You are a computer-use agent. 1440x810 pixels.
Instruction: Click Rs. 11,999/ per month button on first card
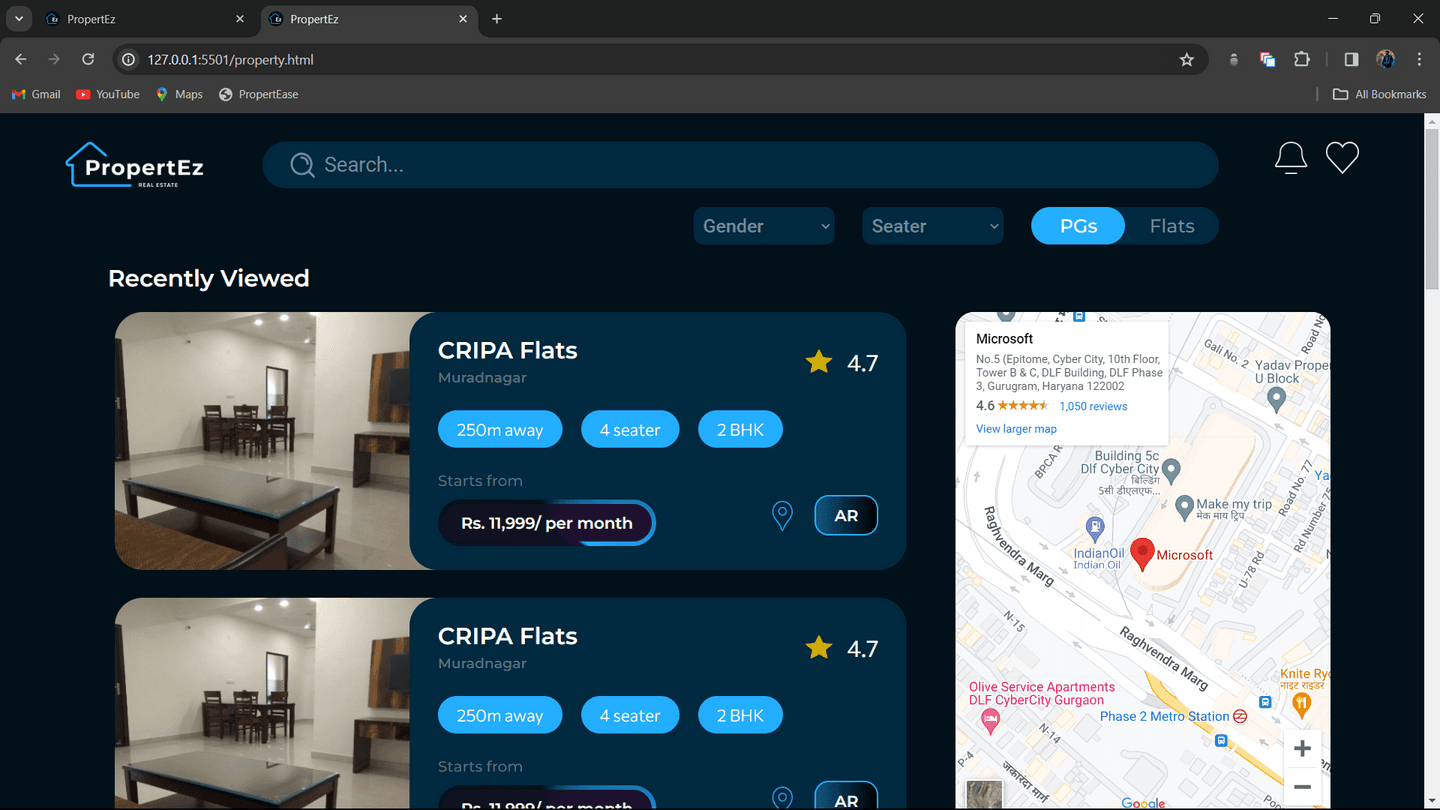[x=547, y=523]
